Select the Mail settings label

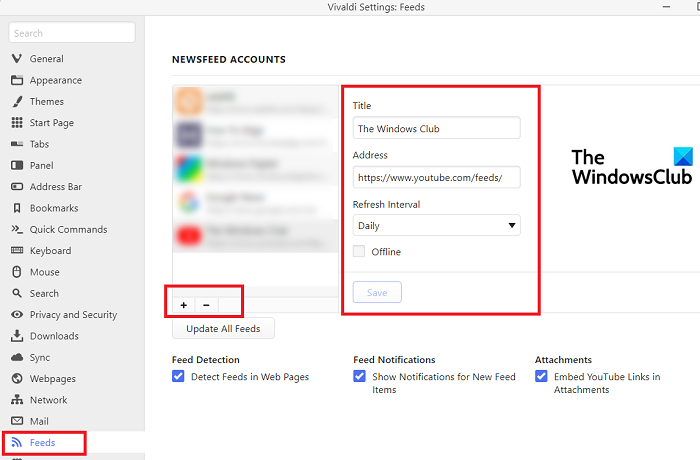coord(39,421)
